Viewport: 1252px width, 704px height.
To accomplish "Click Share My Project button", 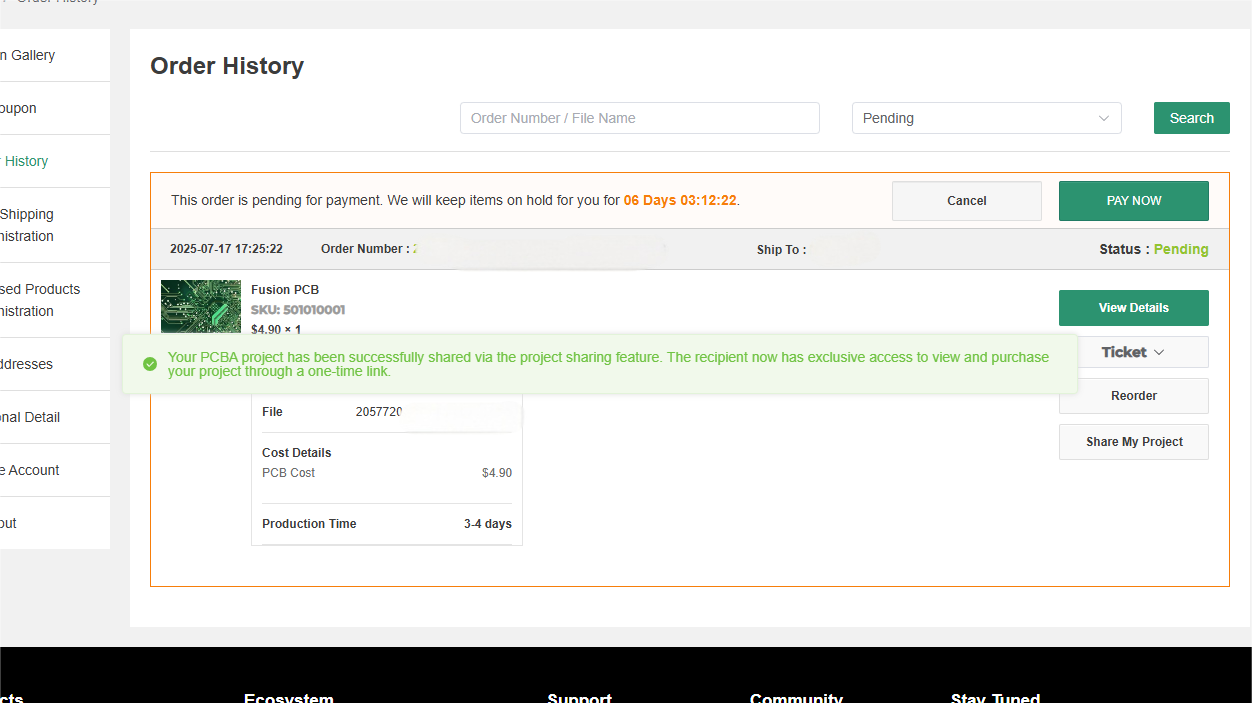I will tap(1133, 442).
